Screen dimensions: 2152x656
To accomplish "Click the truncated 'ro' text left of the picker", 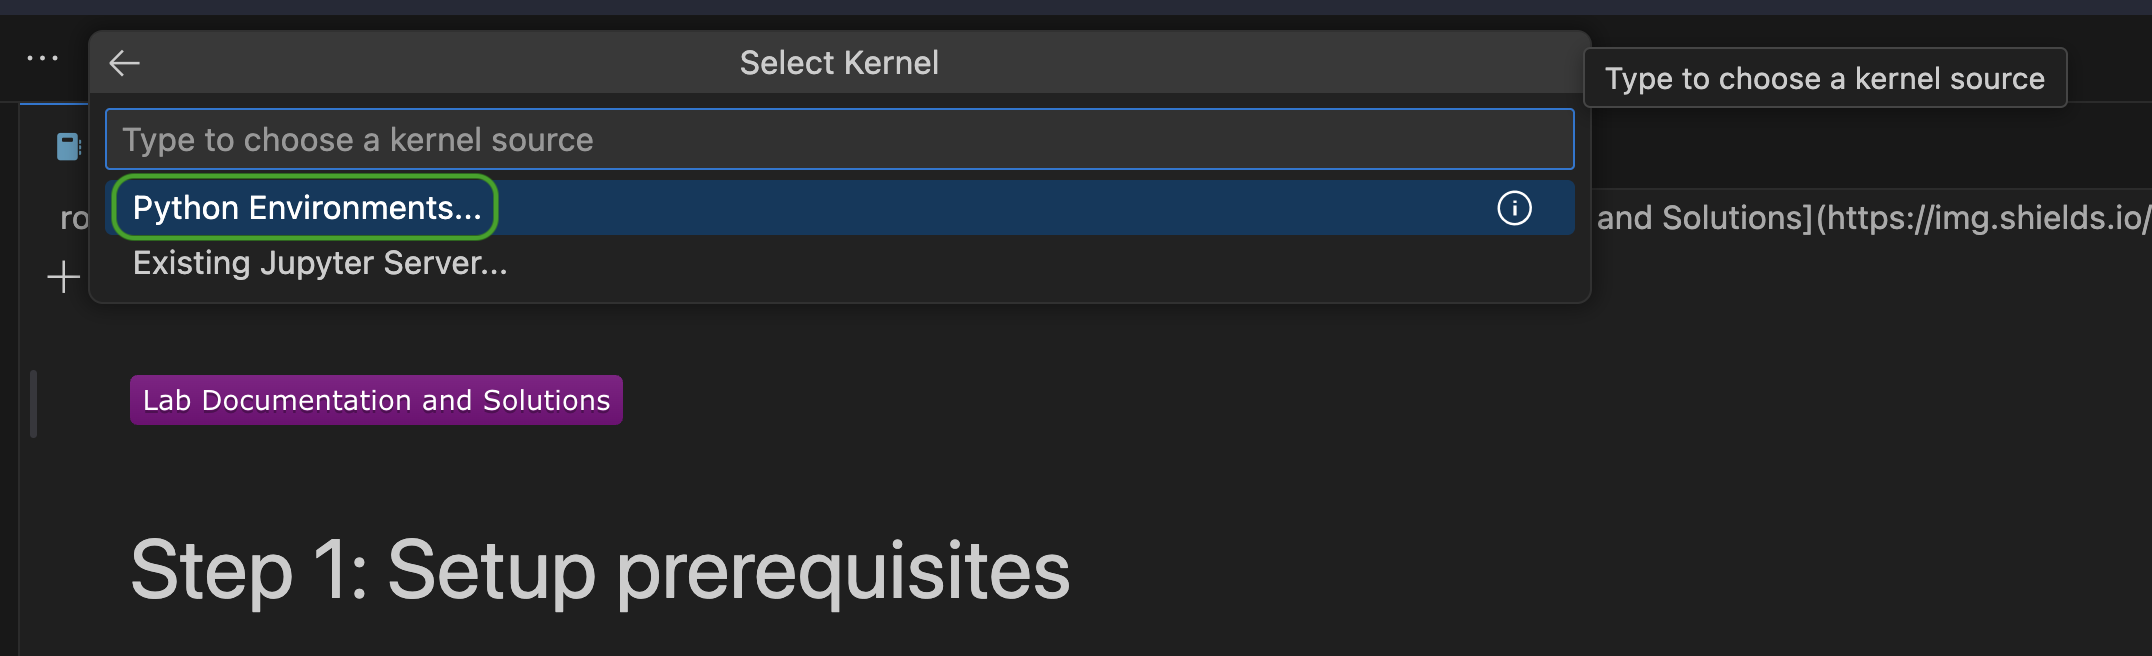I will tap(74, 218).
